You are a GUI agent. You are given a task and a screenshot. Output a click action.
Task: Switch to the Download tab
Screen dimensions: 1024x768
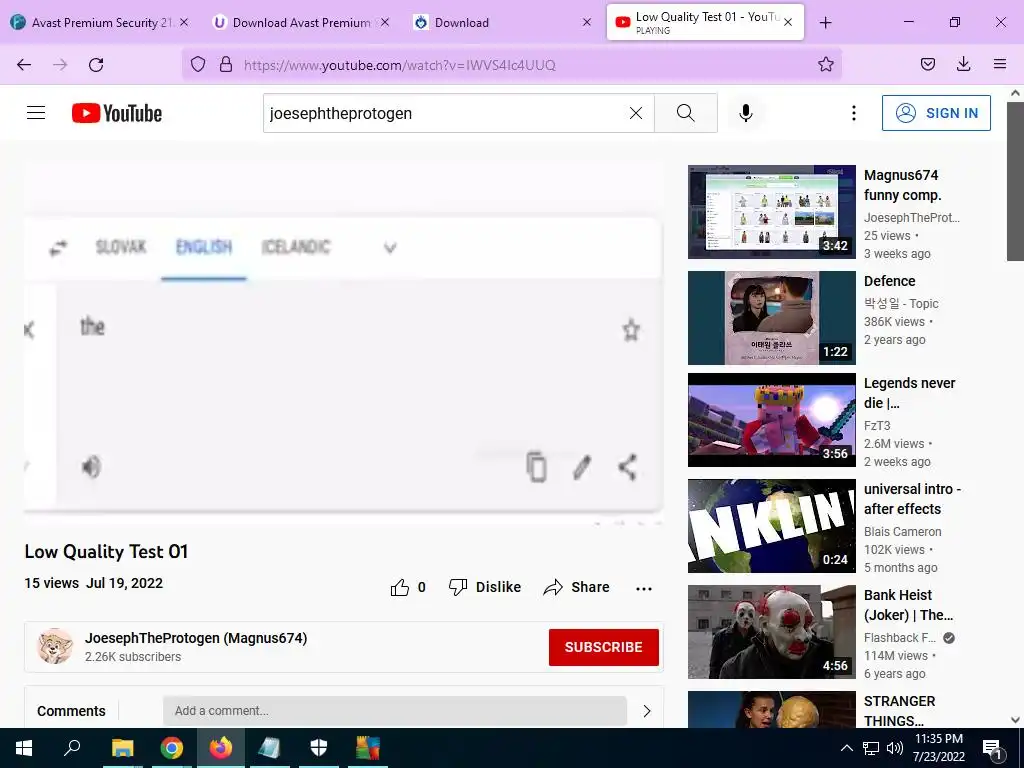tap(500, 22)
